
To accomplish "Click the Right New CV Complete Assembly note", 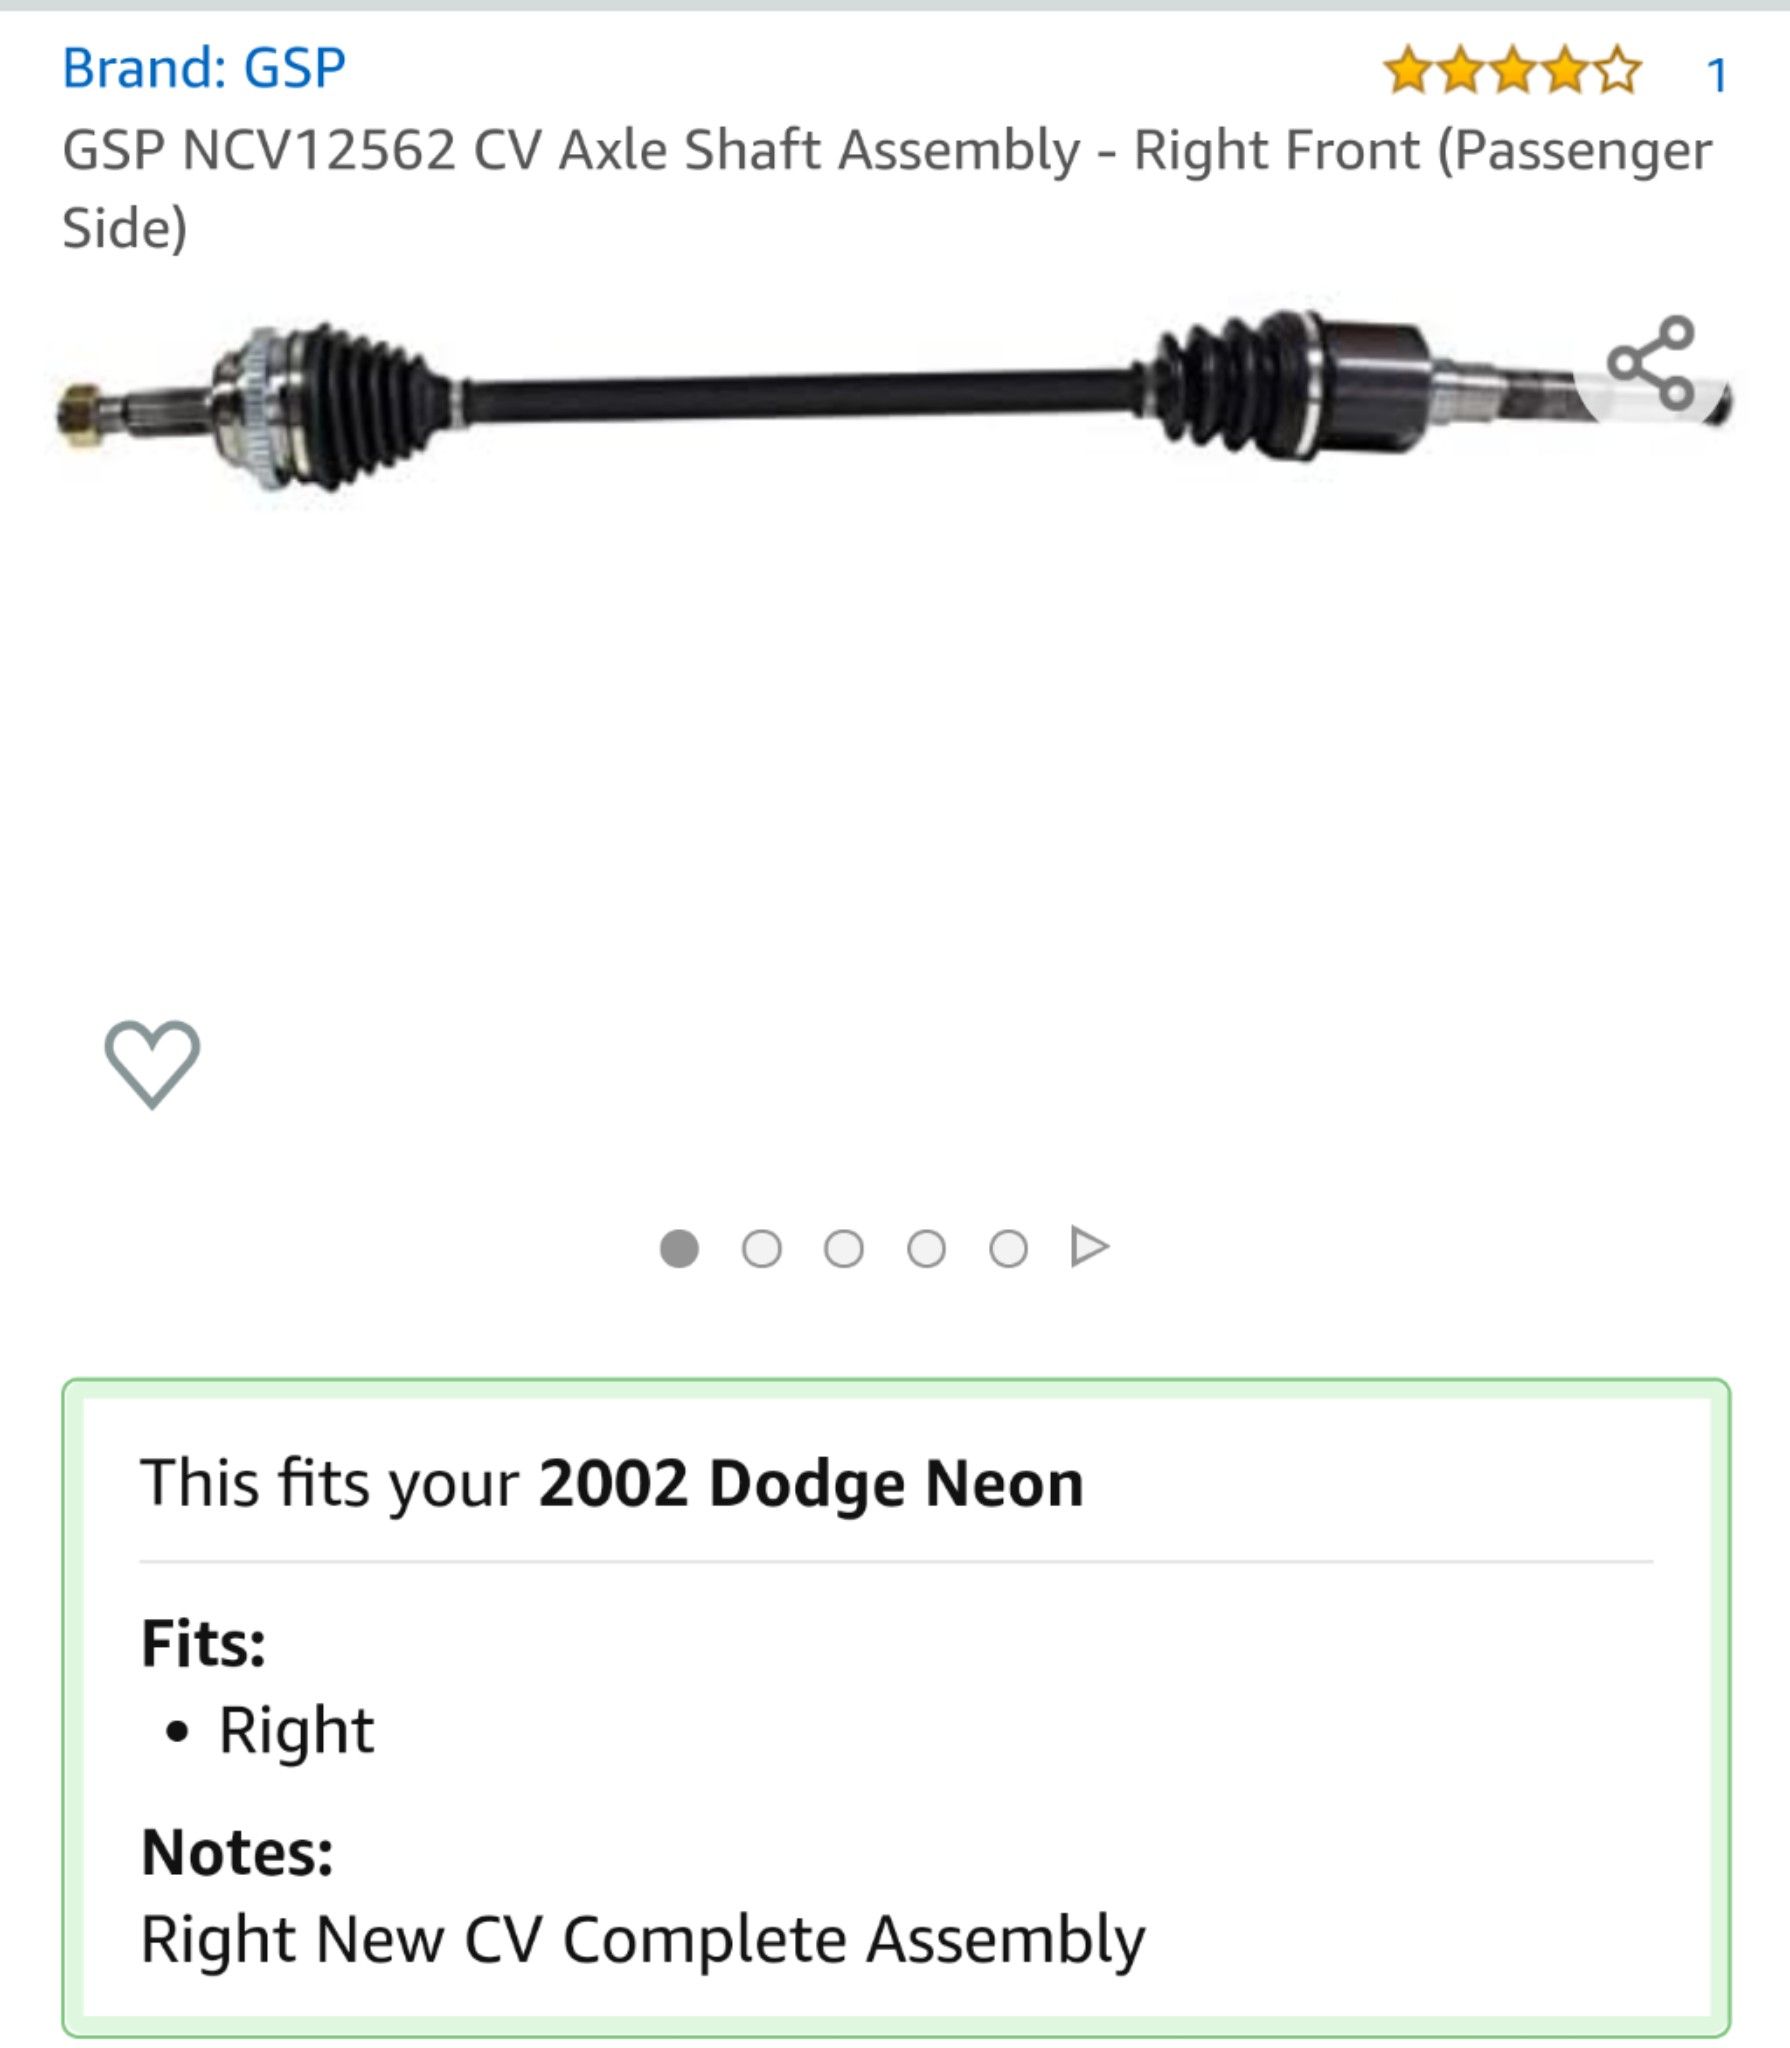I will (643, 1941).
